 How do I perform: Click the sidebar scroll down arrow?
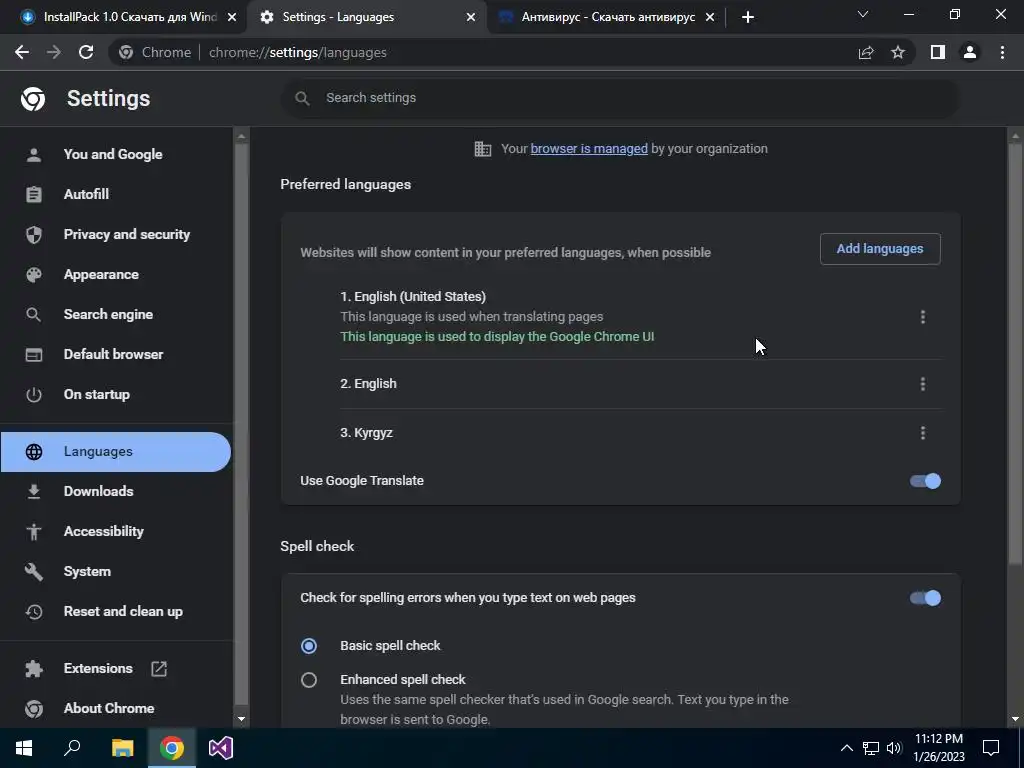tap(241, 719)
